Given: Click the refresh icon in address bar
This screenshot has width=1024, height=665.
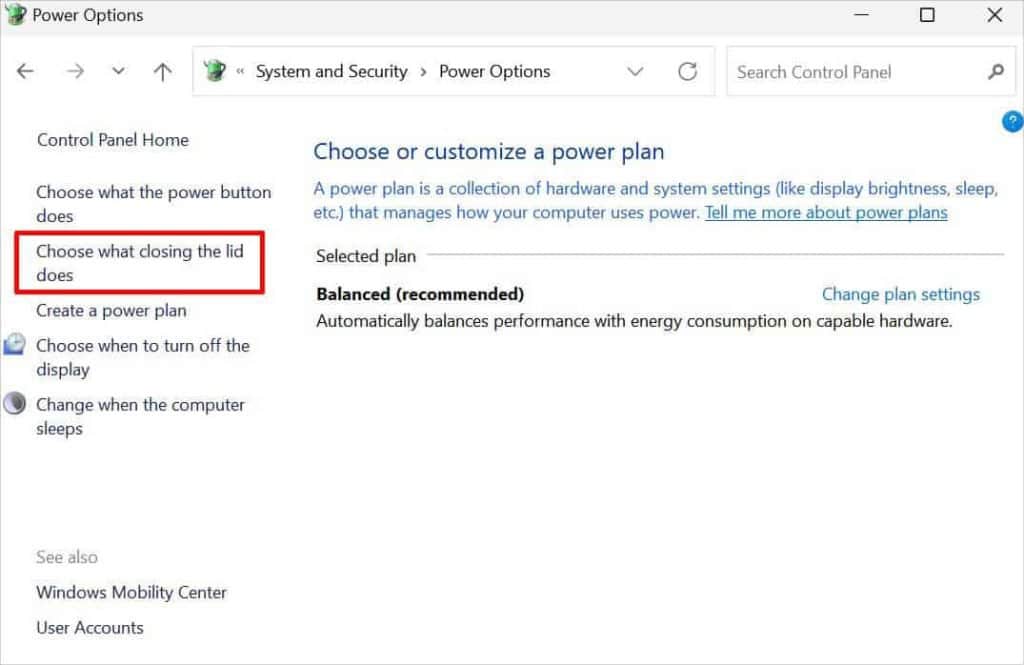Looking at the screenshot, I should 687,72.
